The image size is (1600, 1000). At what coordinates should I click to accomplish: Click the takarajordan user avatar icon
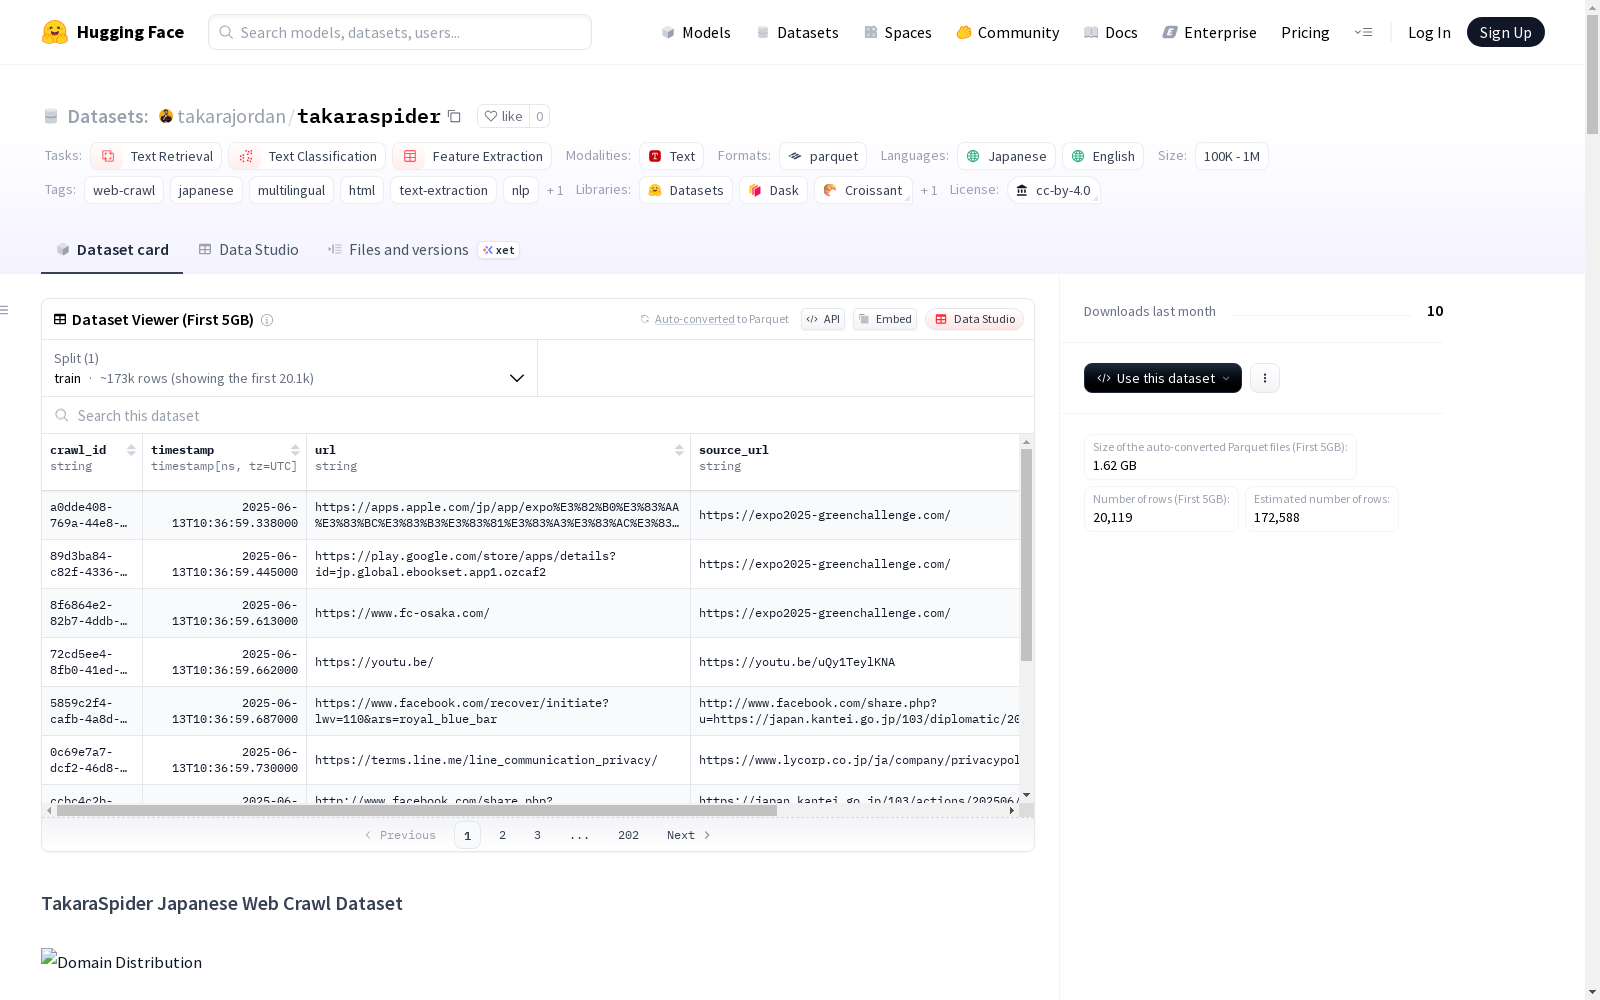tap(166, 116)
